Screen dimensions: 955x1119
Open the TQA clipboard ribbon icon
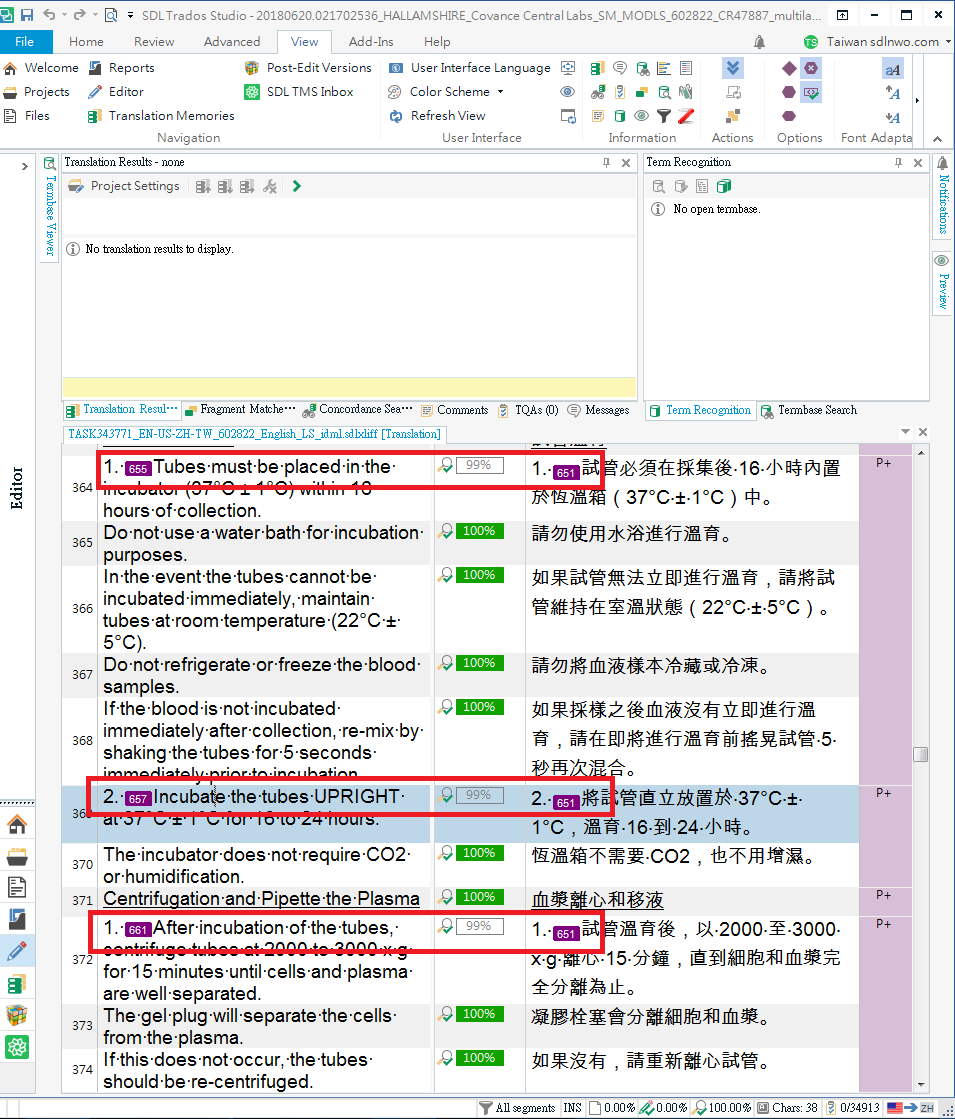[620, 92]
